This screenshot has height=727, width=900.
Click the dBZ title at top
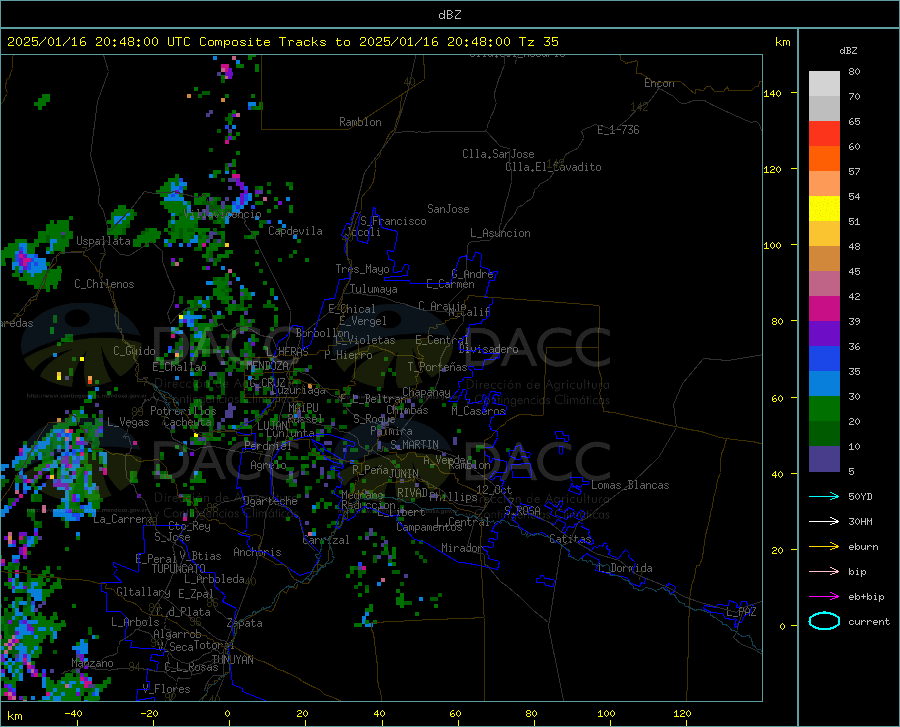pos(449,15)
